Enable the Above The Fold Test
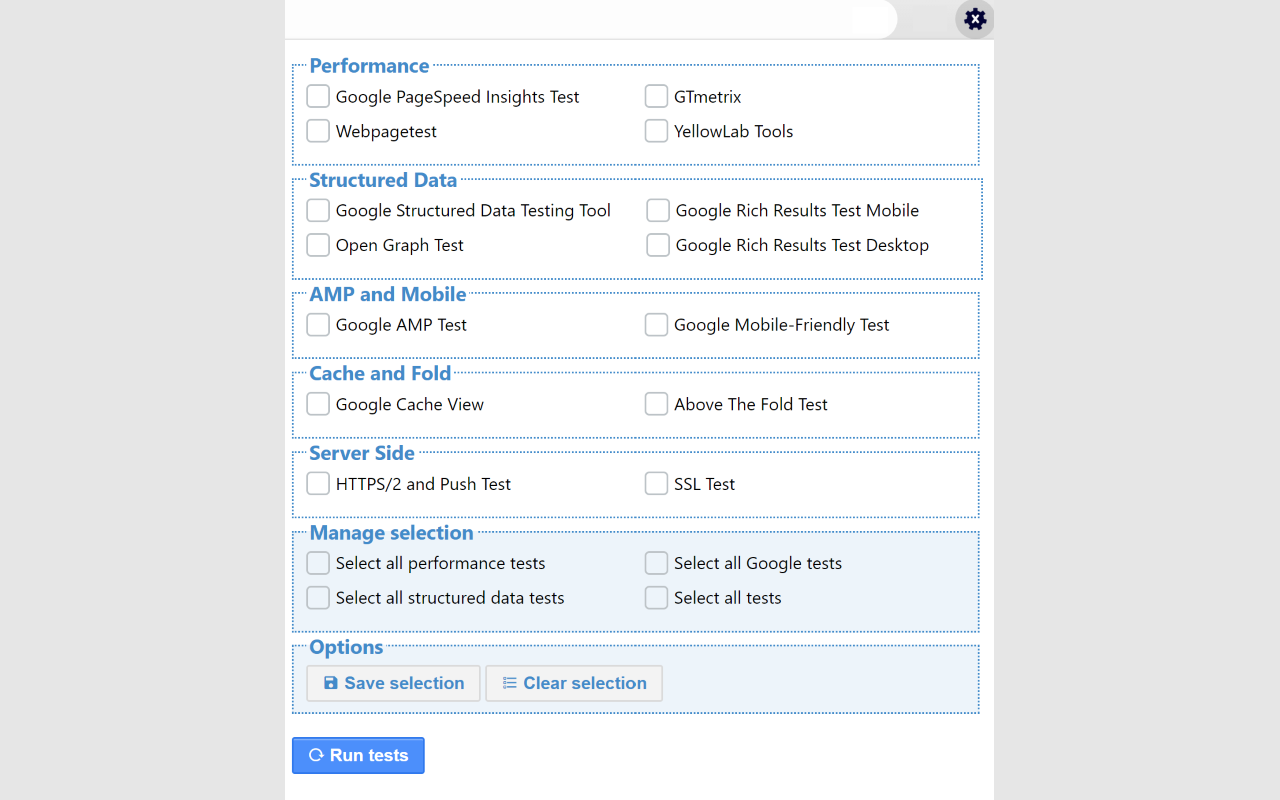The width and height of the screenshot is (1280, 800). coord(656,404)
